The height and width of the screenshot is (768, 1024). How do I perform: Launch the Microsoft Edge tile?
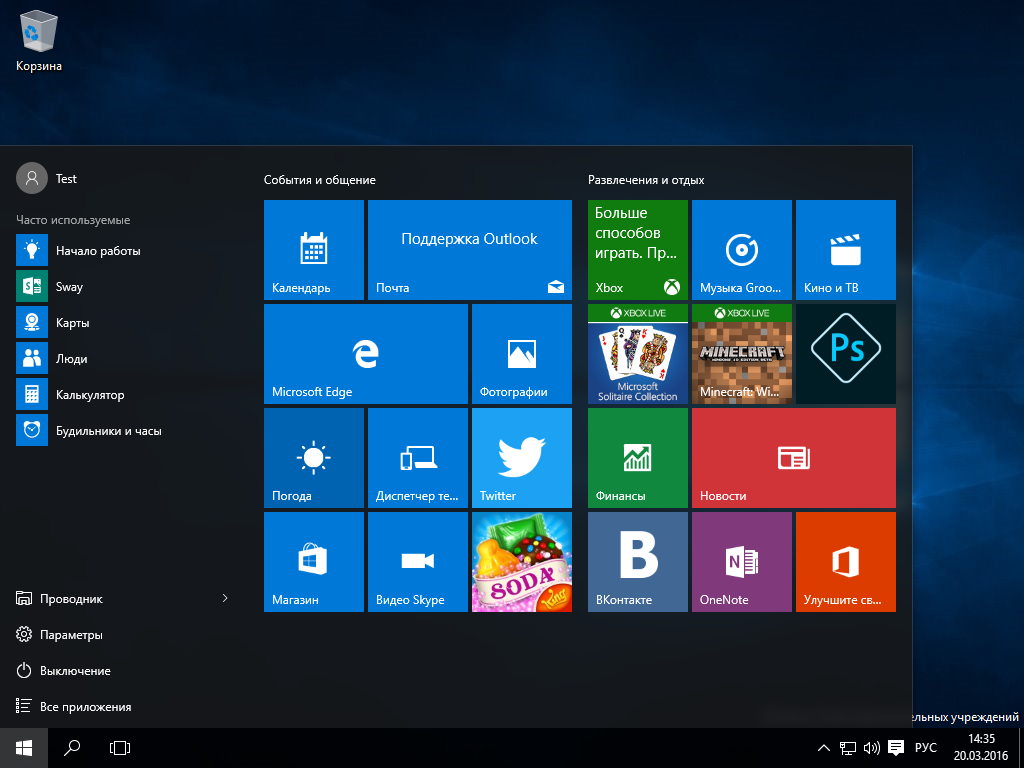366,354
